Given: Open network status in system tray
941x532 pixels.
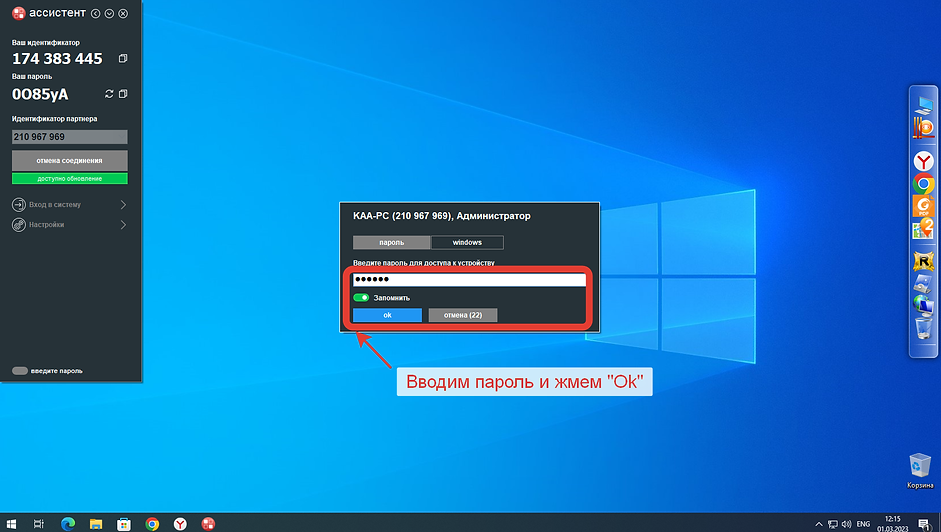Looking at the screenshot, I should tap(832, 524).
